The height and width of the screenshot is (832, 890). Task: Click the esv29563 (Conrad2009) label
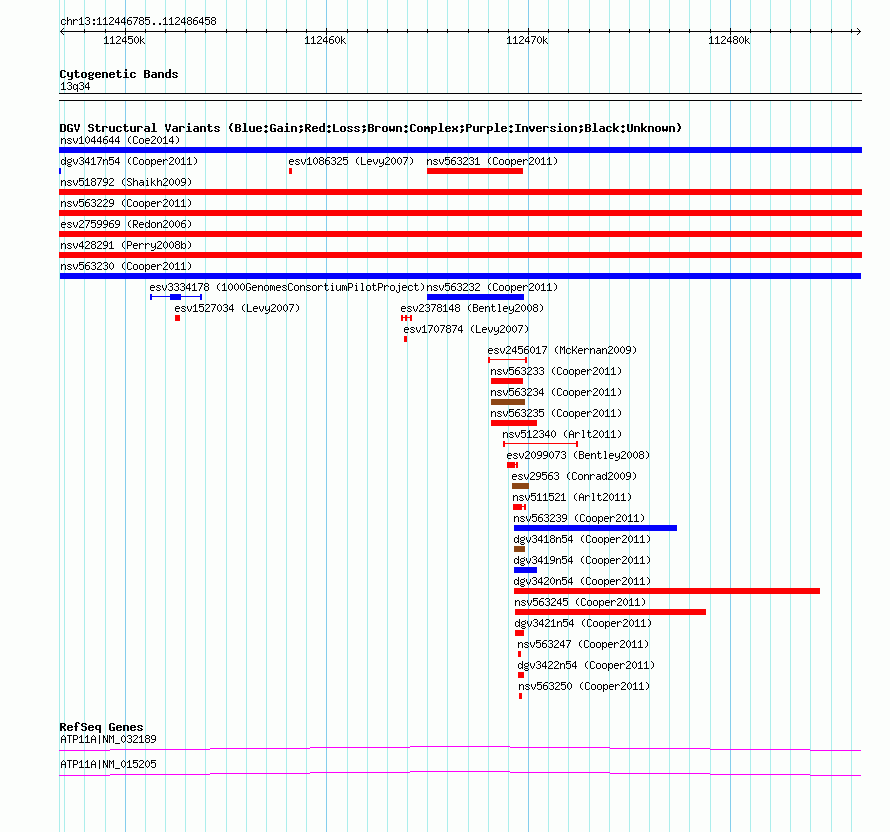[574, 476]
